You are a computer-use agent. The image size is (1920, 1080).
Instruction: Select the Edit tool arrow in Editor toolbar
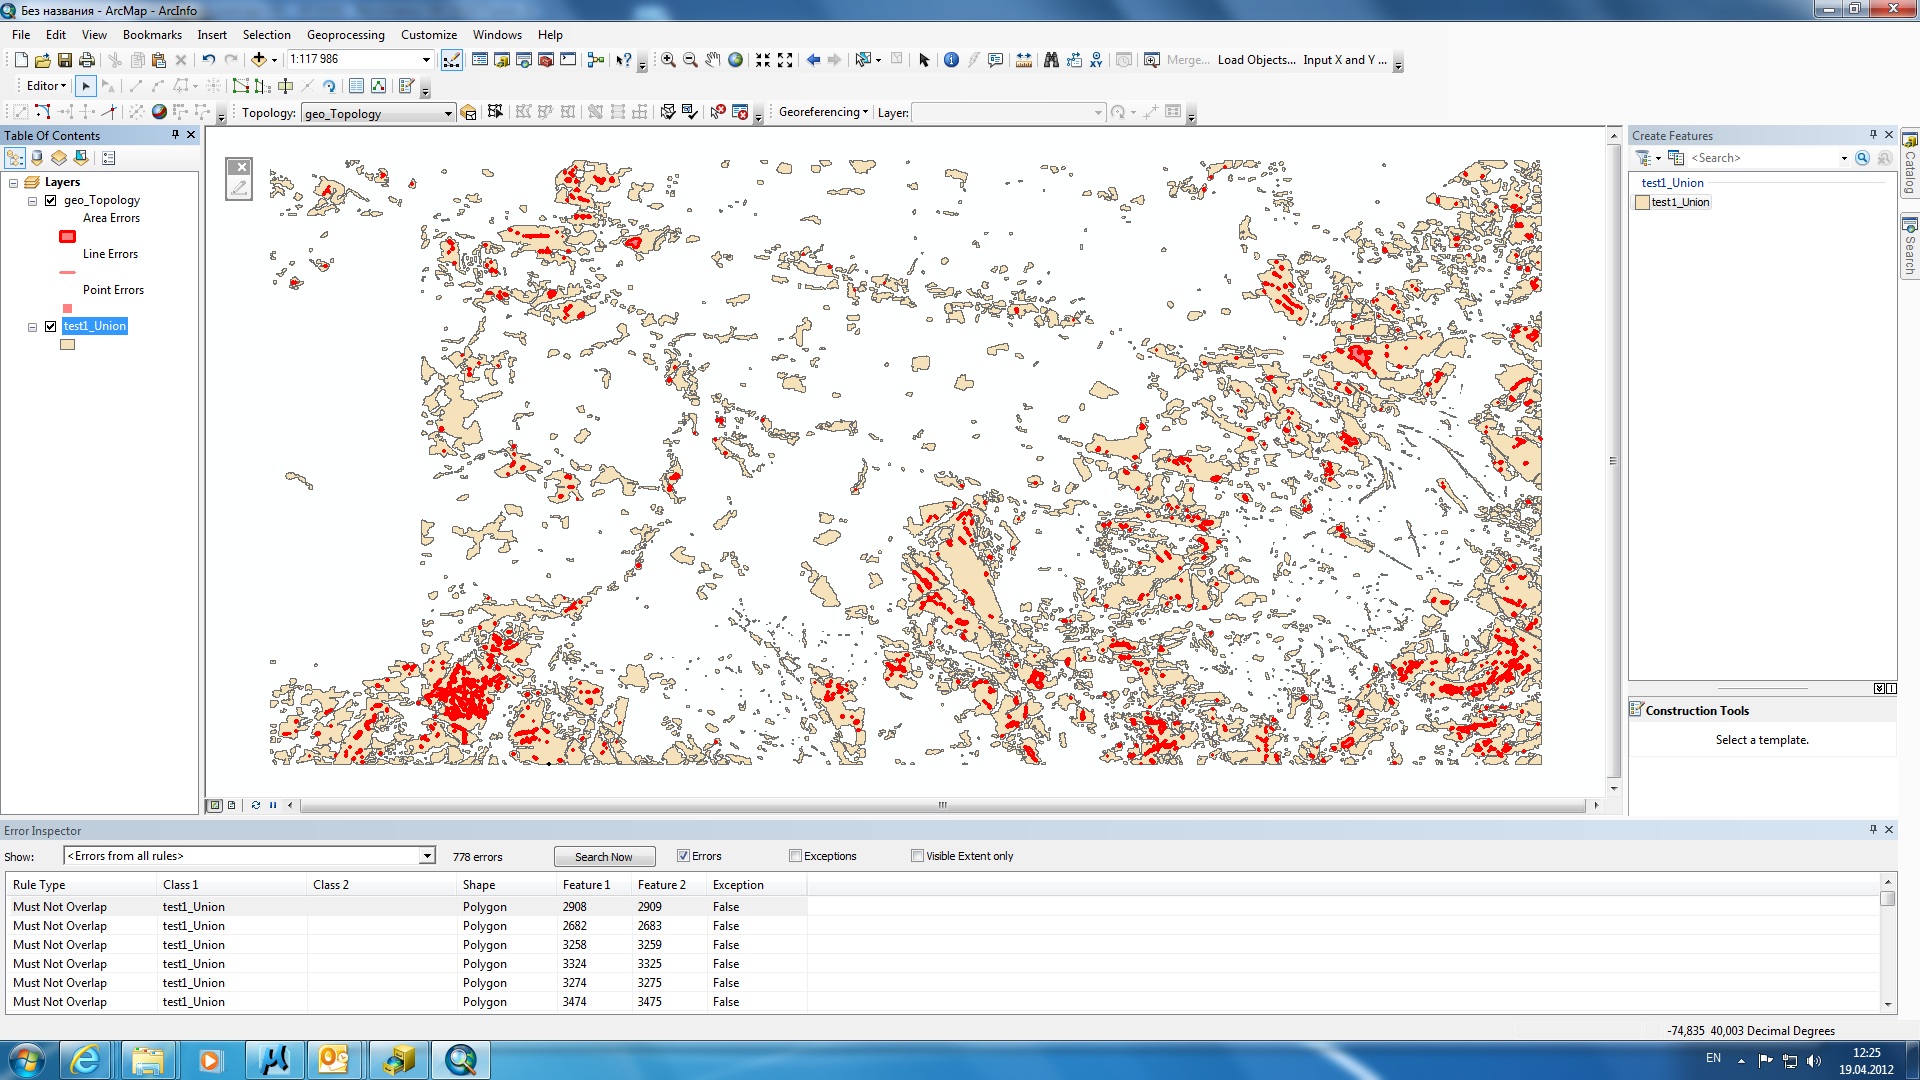click(86, 86)
